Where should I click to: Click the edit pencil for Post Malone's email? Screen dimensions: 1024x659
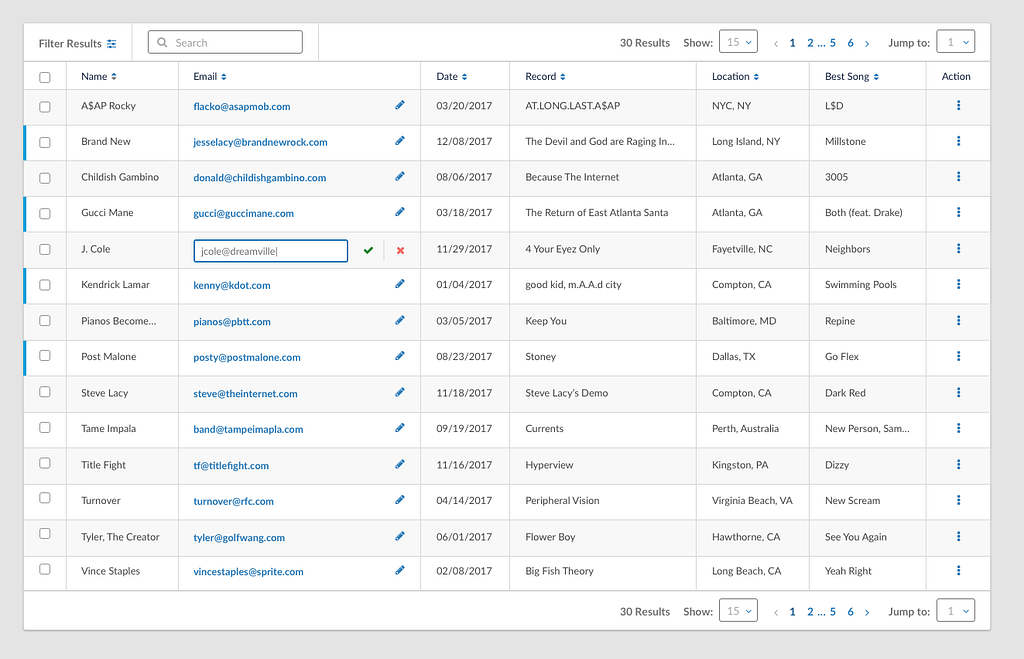pyautogui.click(x=400, y=356)
